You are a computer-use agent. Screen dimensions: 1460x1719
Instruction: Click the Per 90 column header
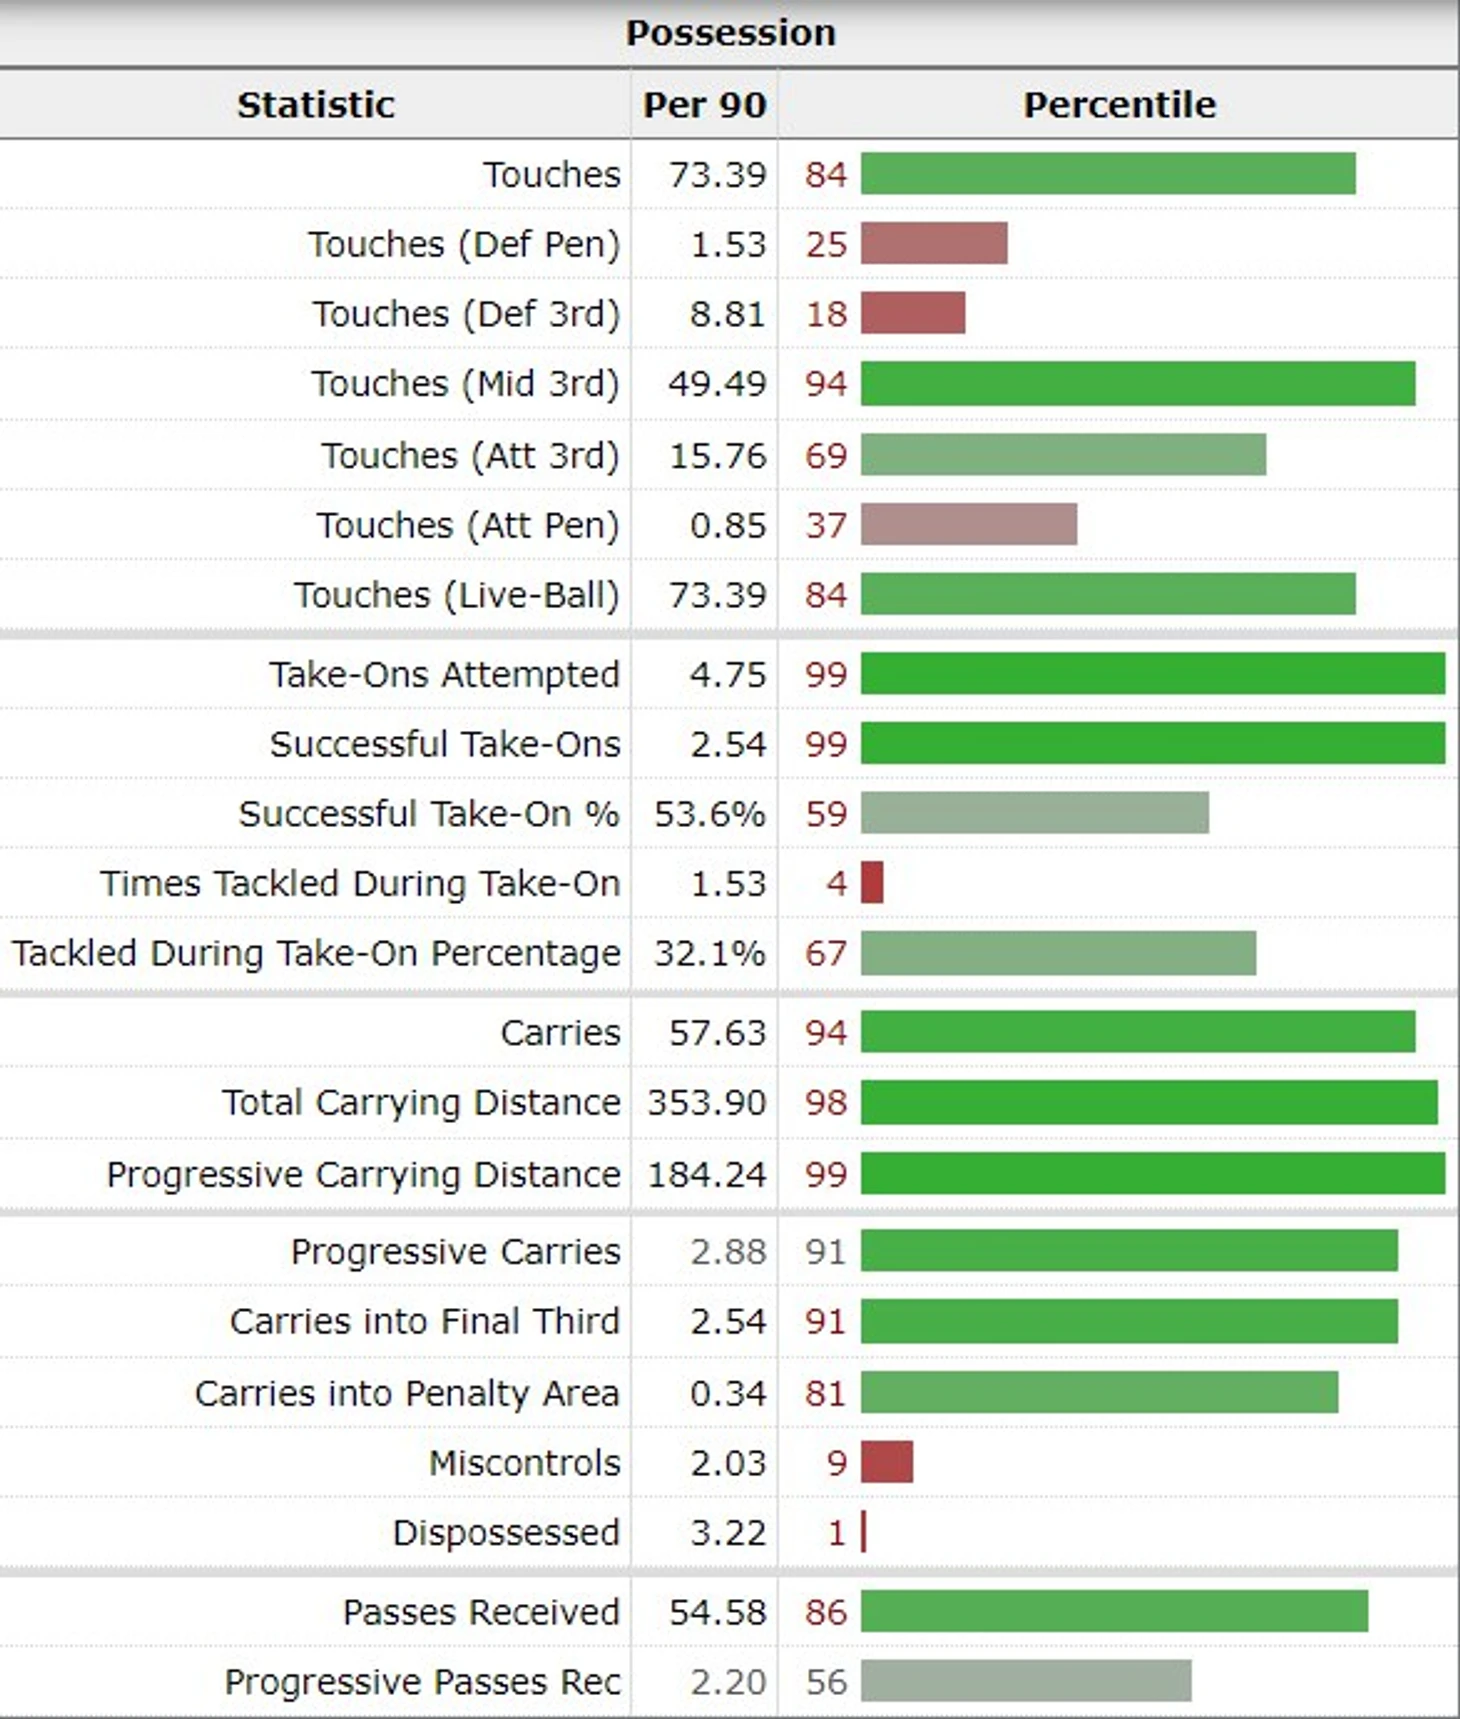point(704,104)
